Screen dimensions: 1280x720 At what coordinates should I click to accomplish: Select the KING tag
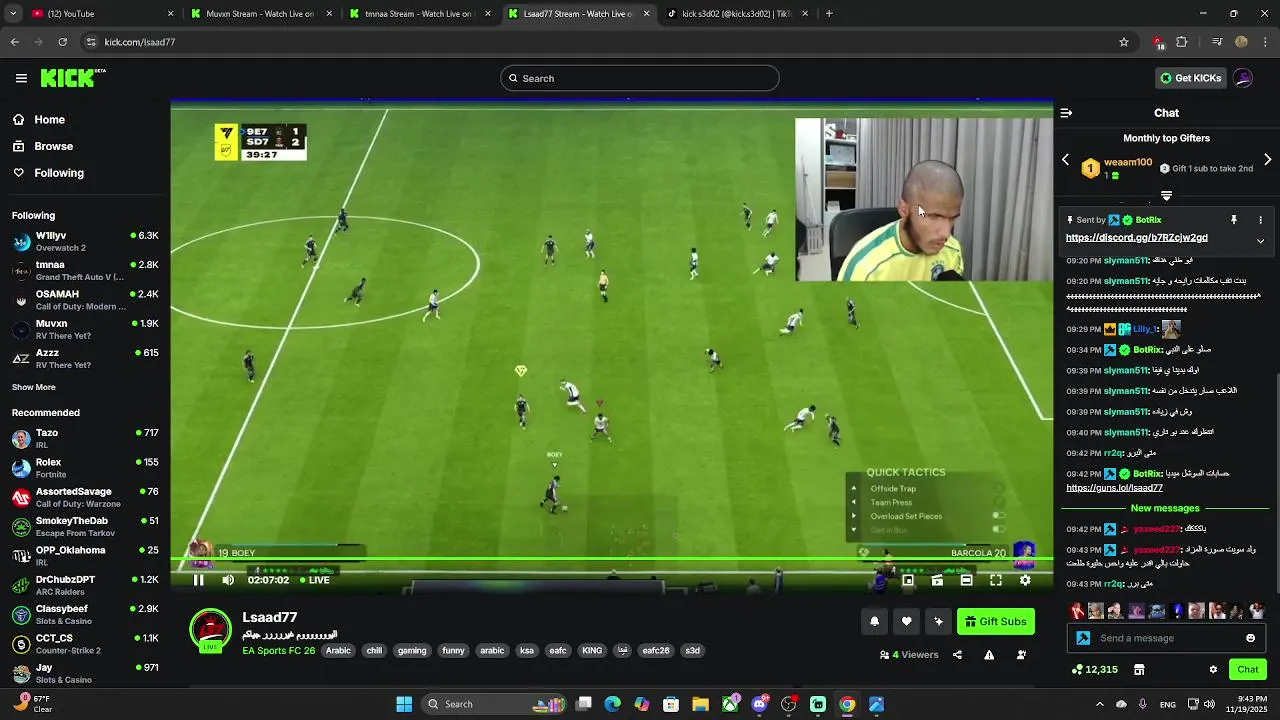point(592,651)
